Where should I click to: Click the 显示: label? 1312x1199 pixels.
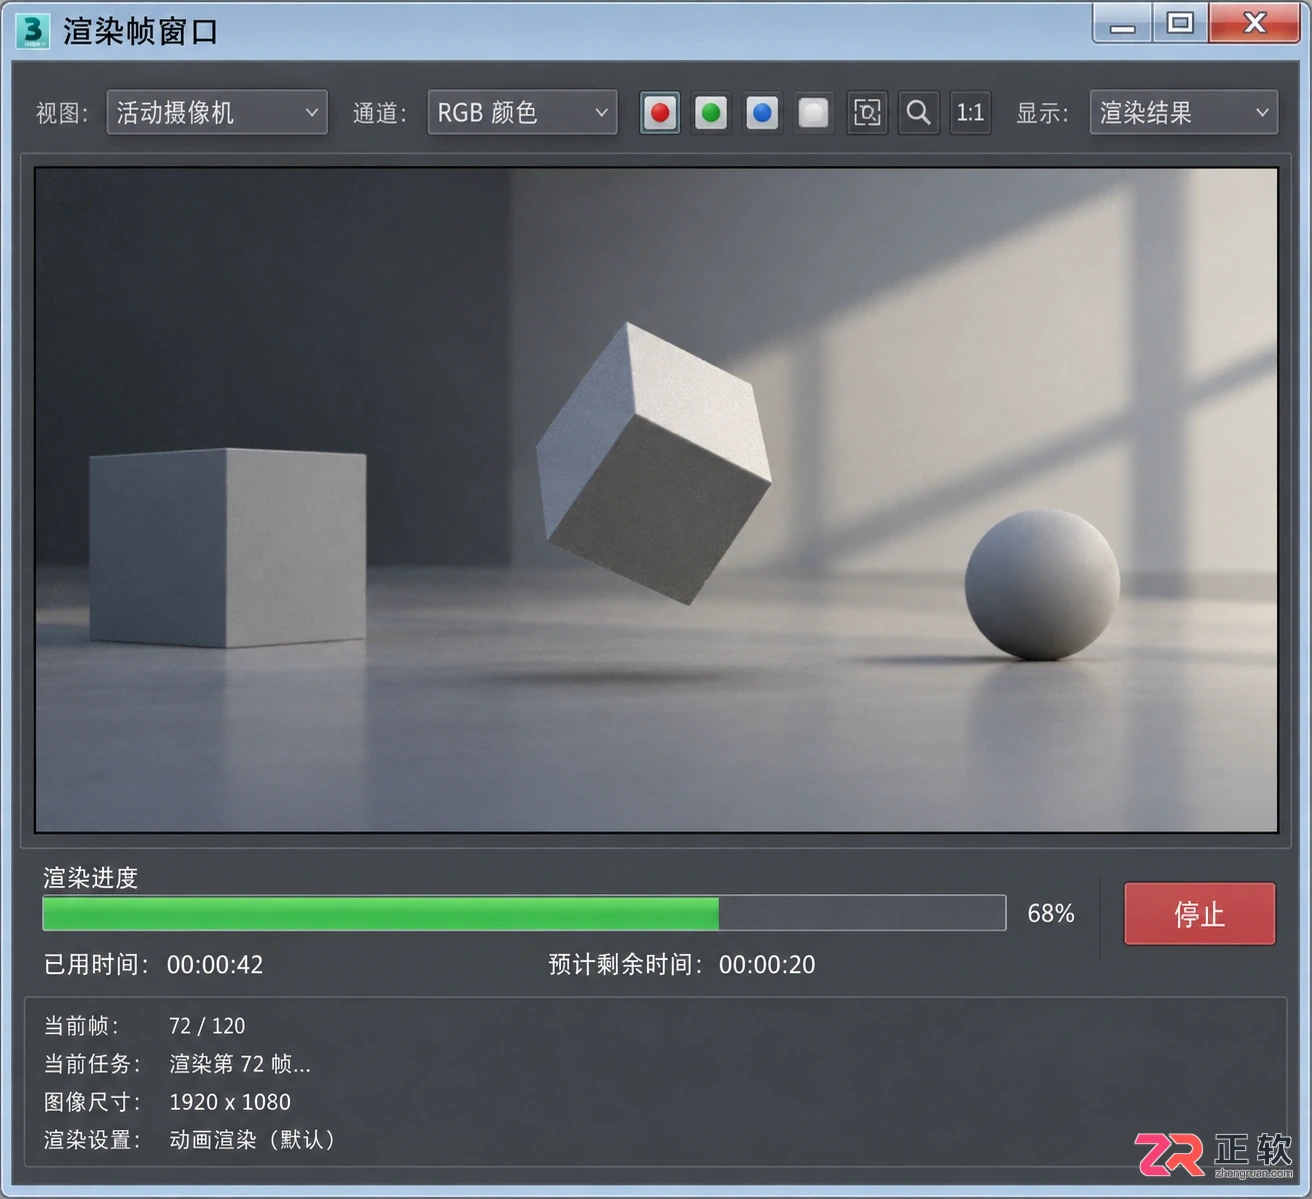pyautogui.click(x=1043, y=113)
